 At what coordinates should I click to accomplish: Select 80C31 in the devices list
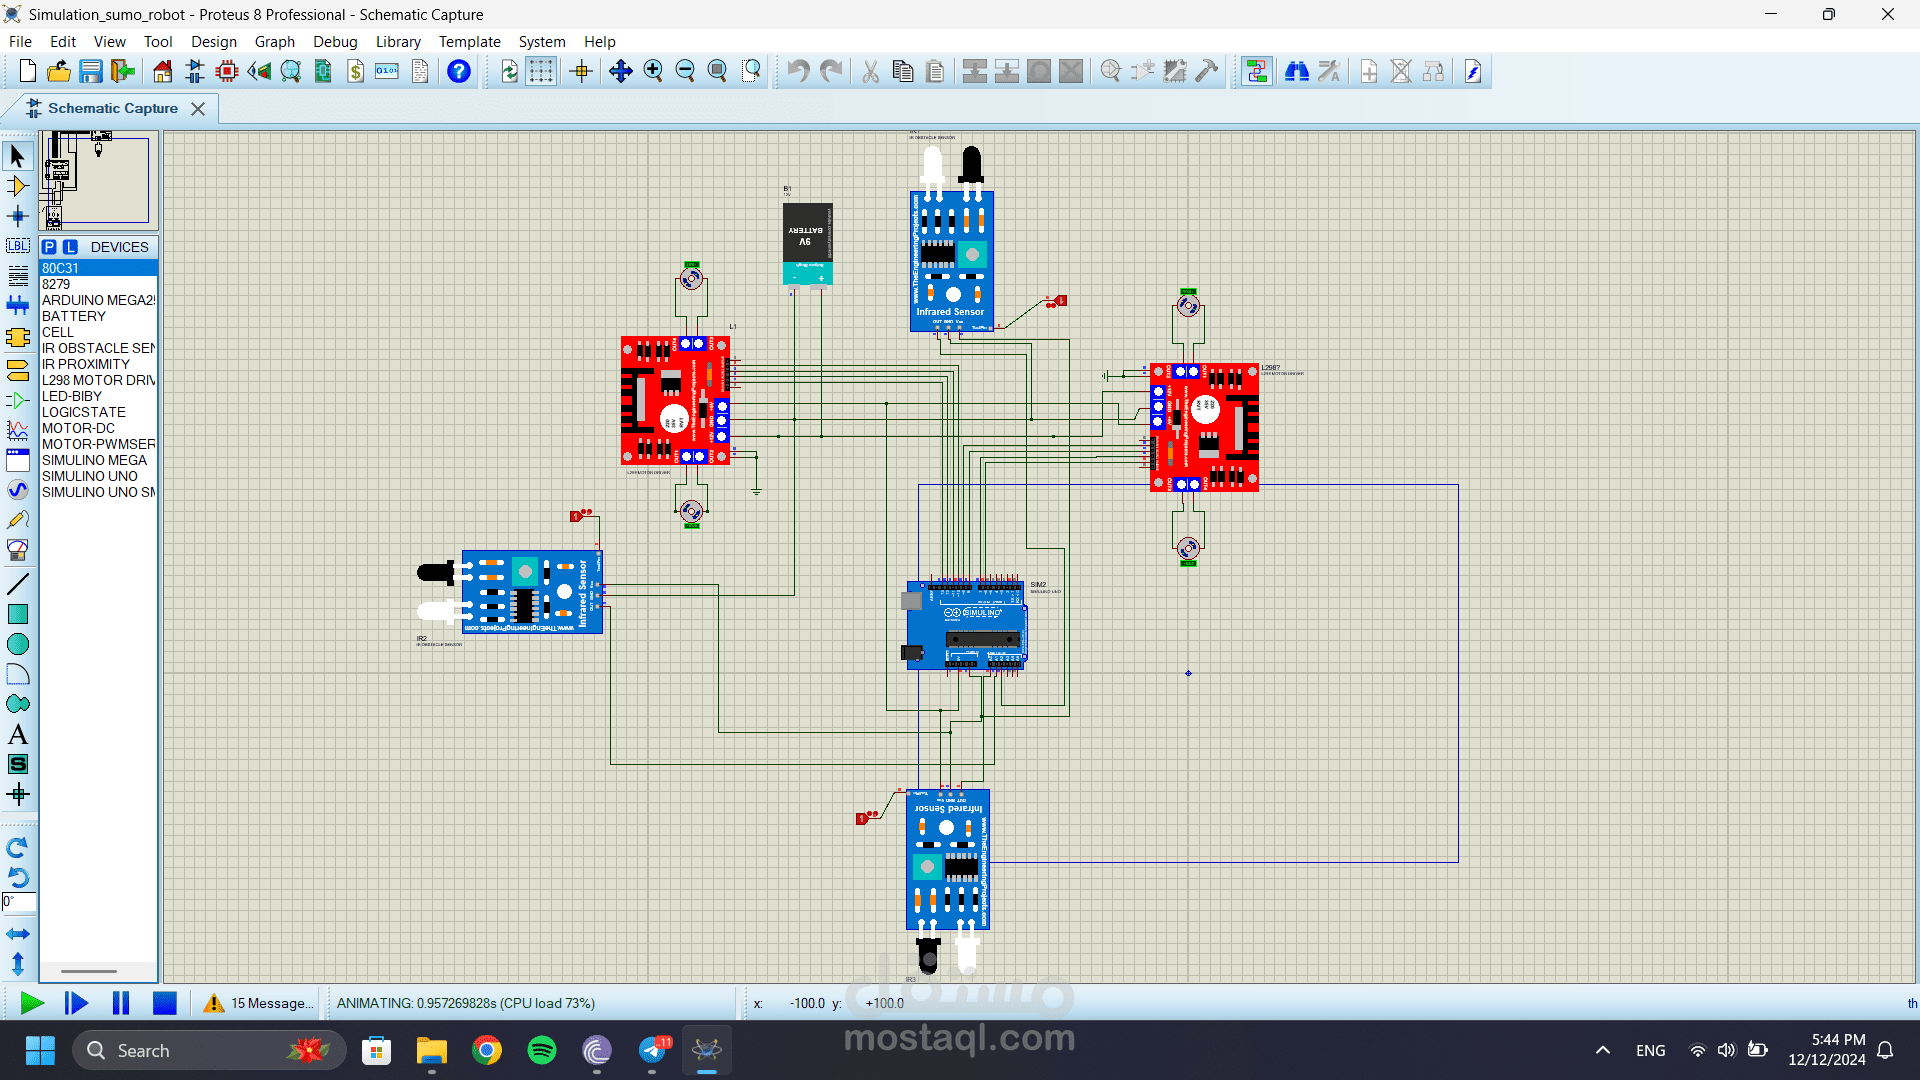(98, 268)
